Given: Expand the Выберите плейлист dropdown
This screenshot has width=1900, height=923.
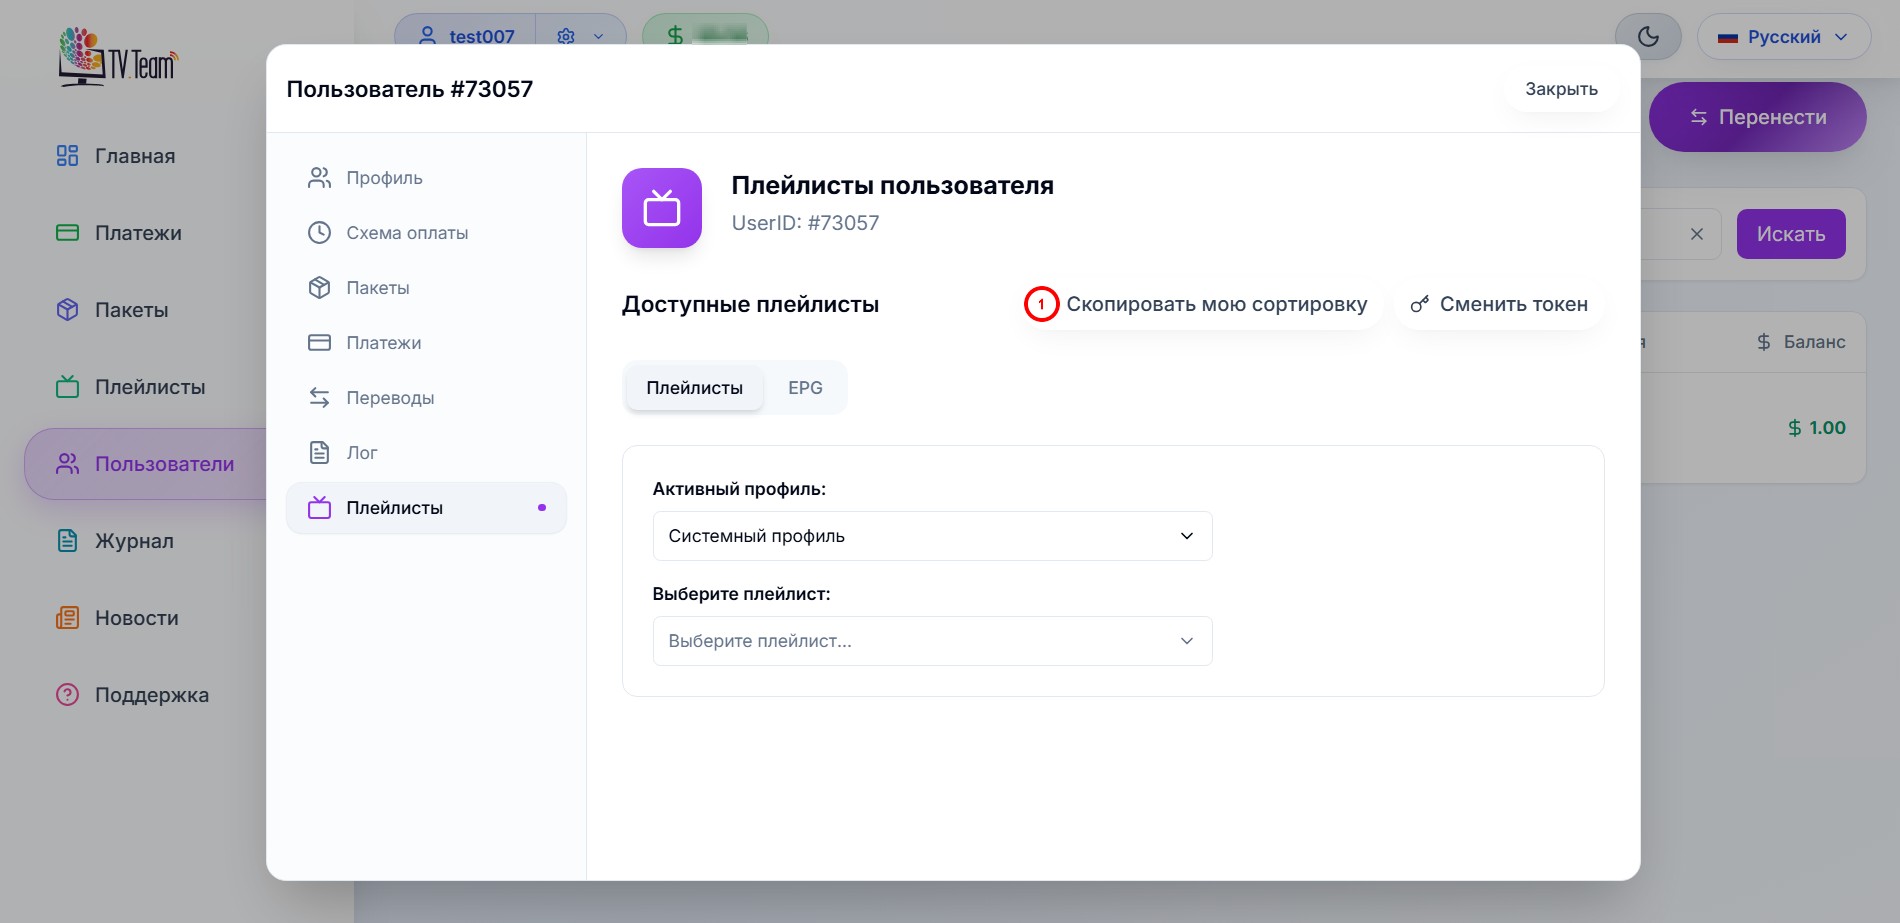Looking at the screenshot, I should (931, 641).
